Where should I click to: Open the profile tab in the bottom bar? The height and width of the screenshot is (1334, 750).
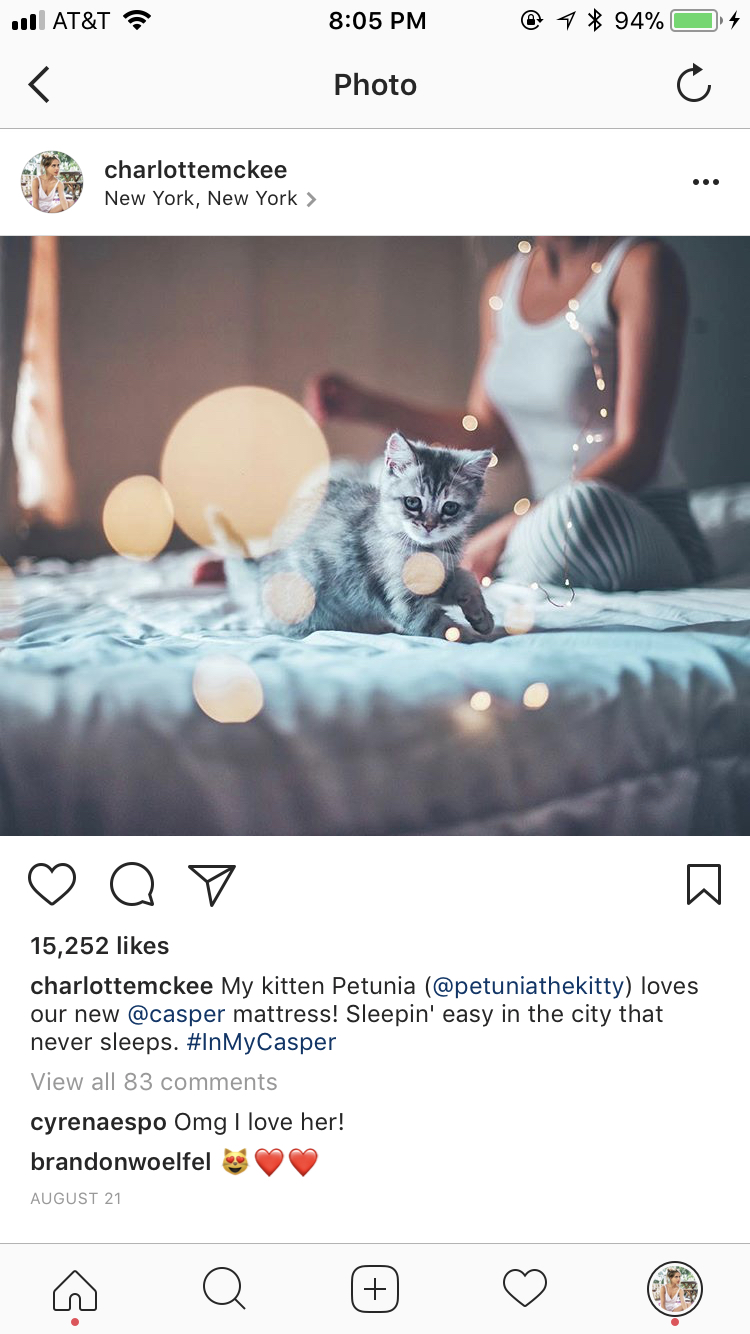point(675,1289)
